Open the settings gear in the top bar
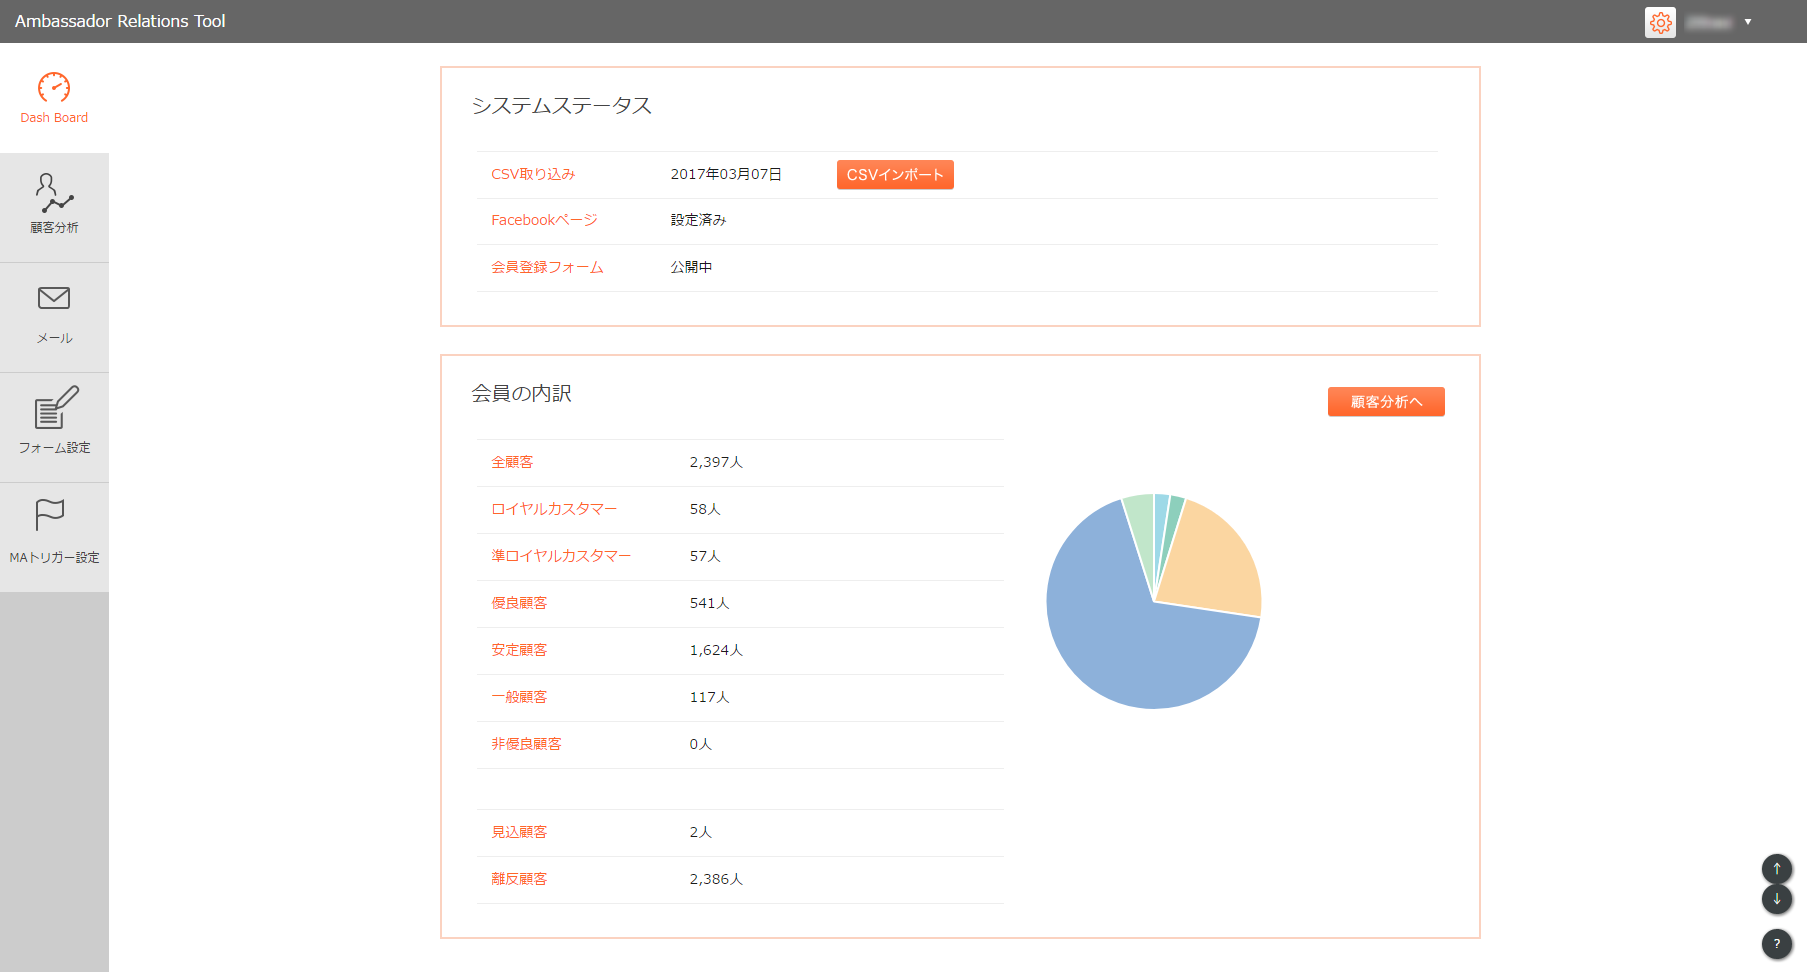This screenshot has width=1807, height=972. [x=1660, y=22]
